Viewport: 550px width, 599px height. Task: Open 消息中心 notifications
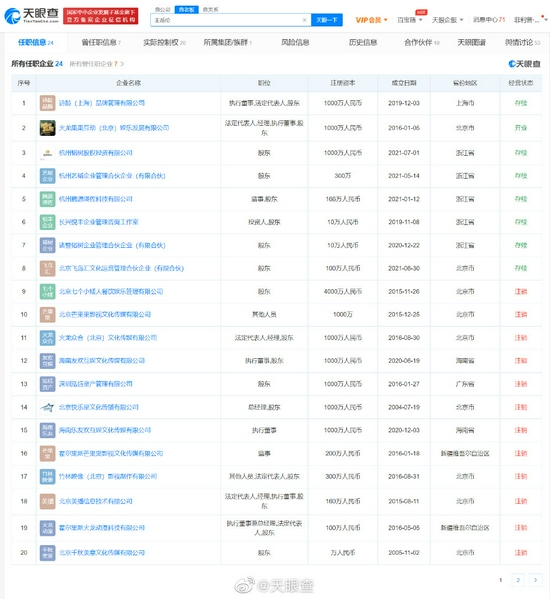pyautogui.click(x=489, y=19)
